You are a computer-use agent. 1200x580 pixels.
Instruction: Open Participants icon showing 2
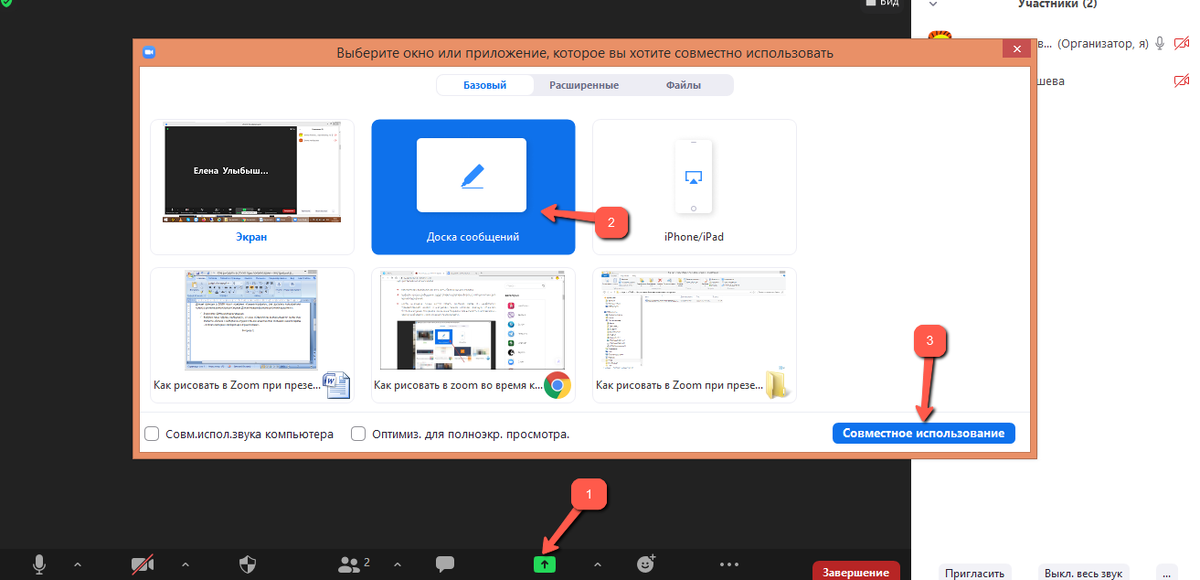(354, 564)
